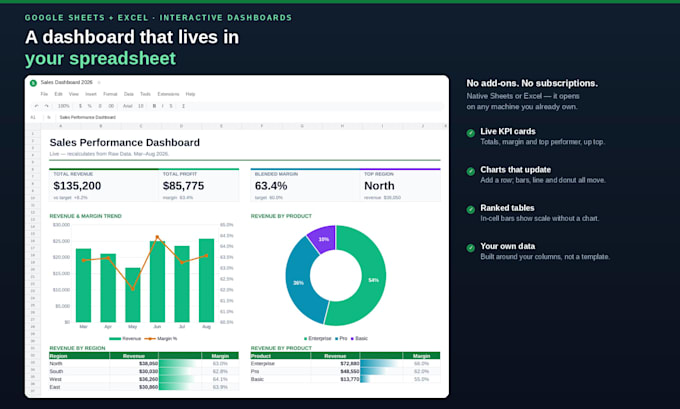This screenshot has height=409, width=680.
Task: Click checkmark icon beside Charts that update
Action: click(471, 171)
